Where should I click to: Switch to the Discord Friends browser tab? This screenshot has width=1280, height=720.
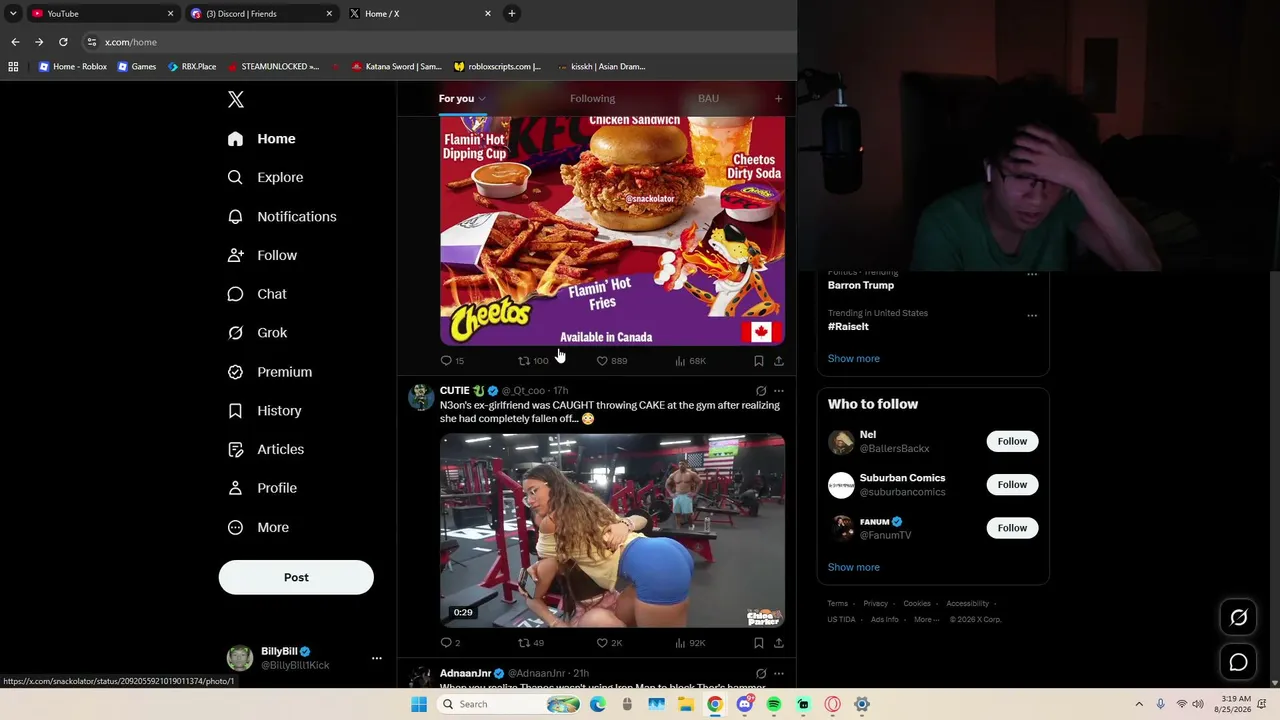261,14
